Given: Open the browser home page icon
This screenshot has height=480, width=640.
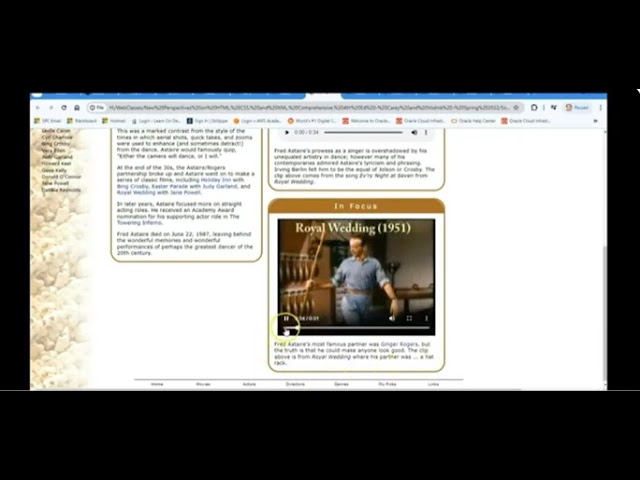Looking at the screenshot, I should [x=77, y=108].
